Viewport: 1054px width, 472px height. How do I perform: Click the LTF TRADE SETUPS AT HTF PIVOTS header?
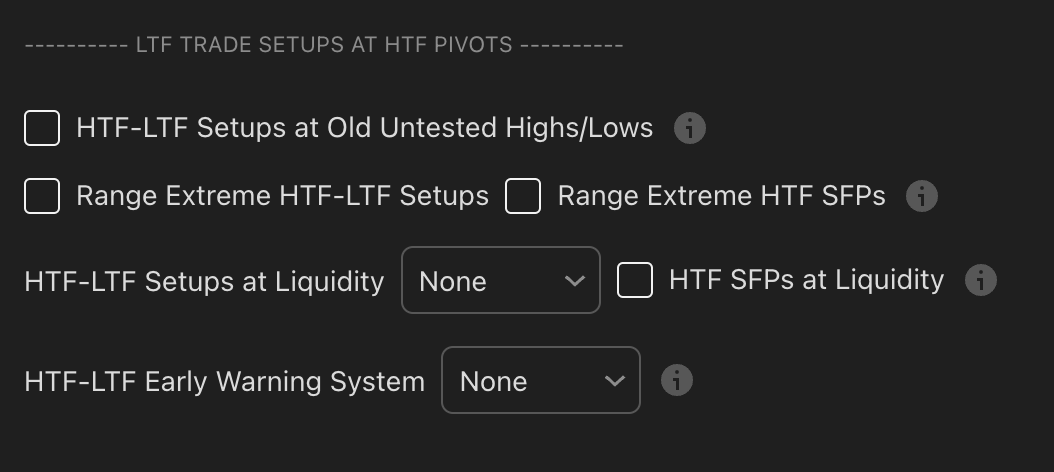323,45
